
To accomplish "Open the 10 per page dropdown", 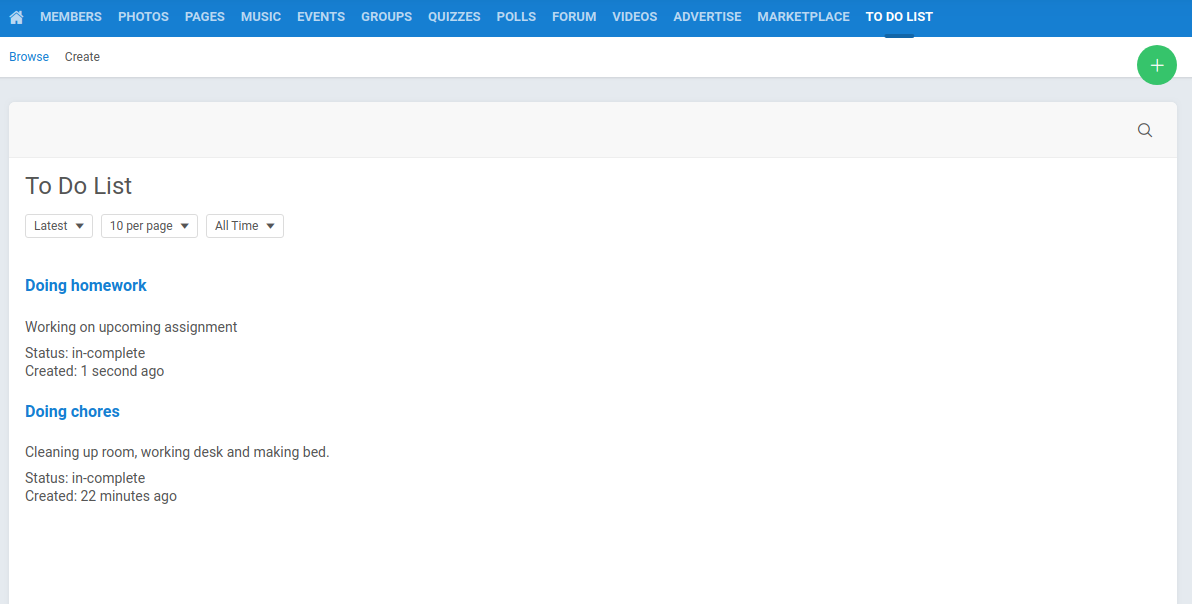I will point(150,226).
